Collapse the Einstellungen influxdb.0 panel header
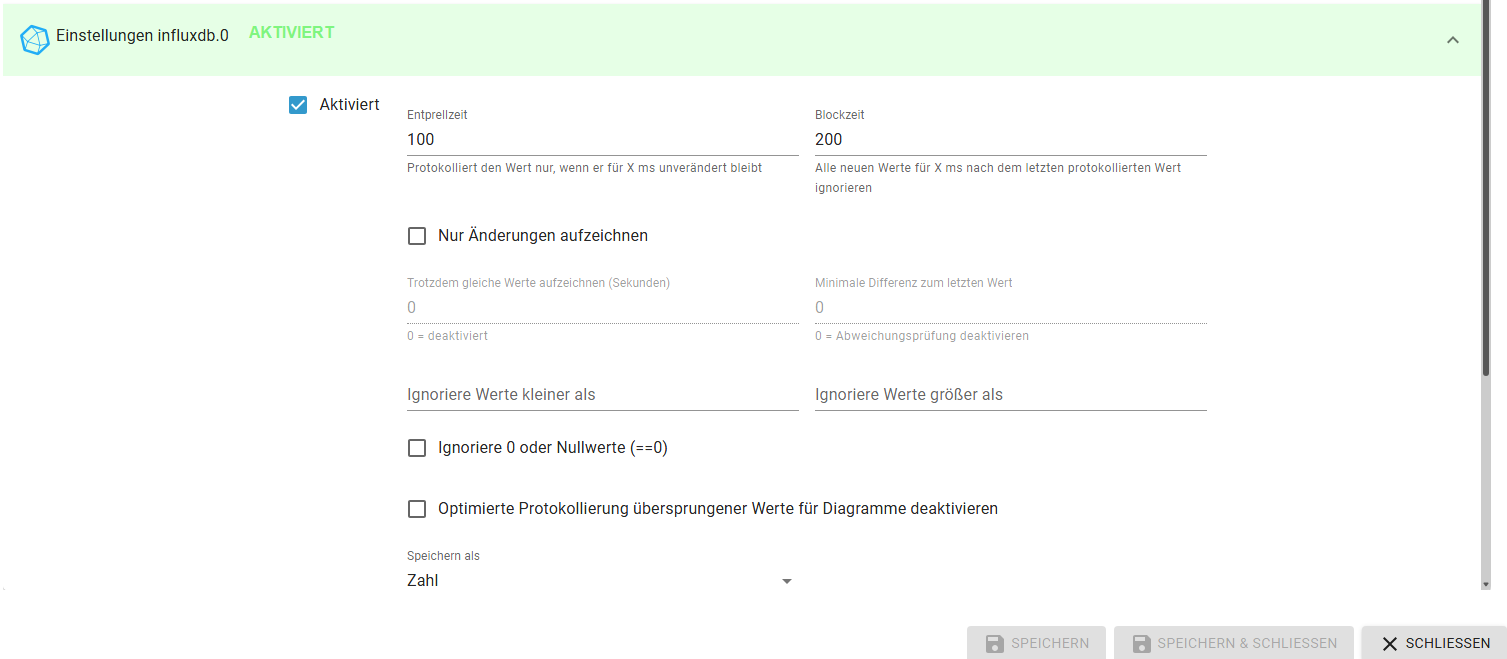The width and height of the screenshot is (1507, 659). click(x=1452, y=40)
